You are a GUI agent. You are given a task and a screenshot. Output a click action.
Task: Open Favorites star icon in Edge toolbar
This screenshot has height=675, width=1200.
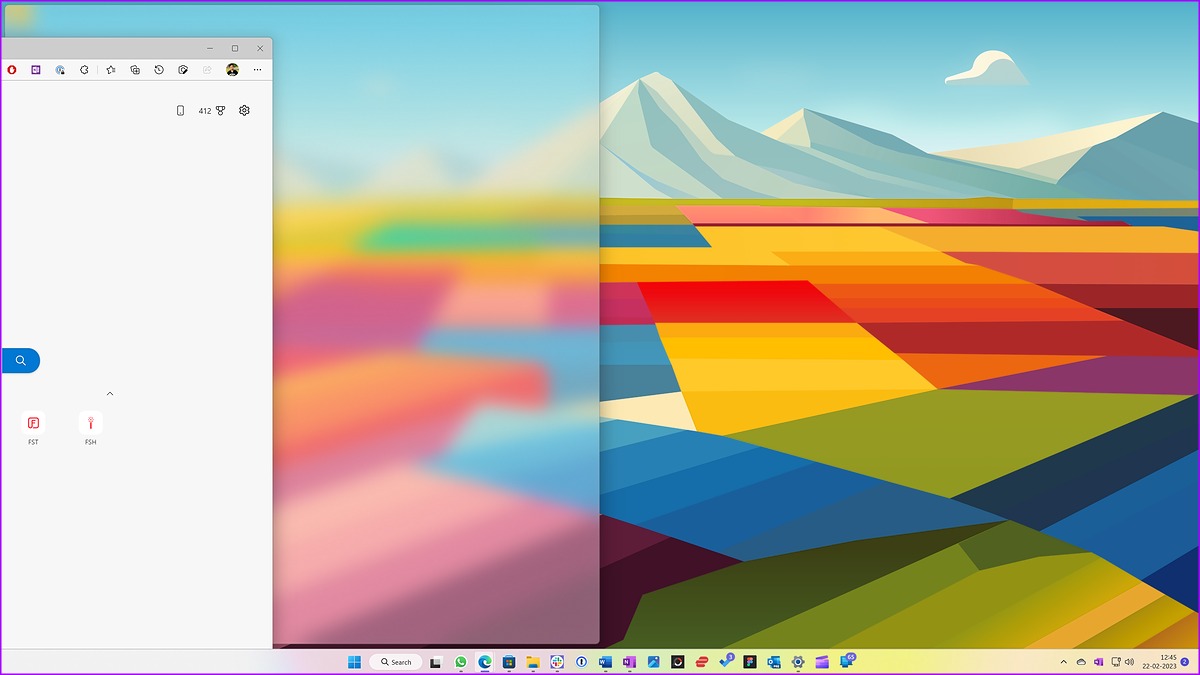(110, 70)
